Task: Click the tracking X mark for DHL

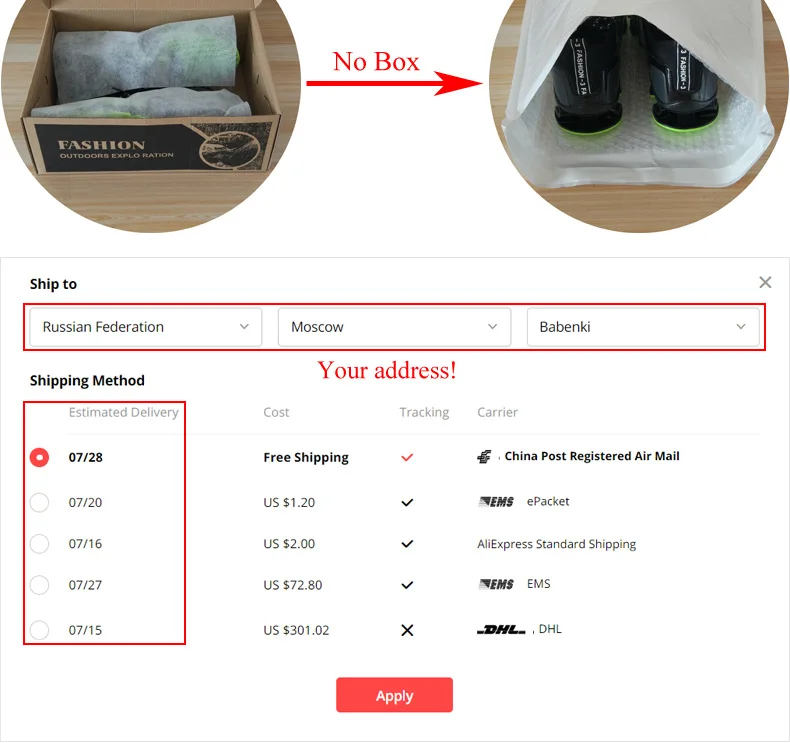Action: click(407, 630)
